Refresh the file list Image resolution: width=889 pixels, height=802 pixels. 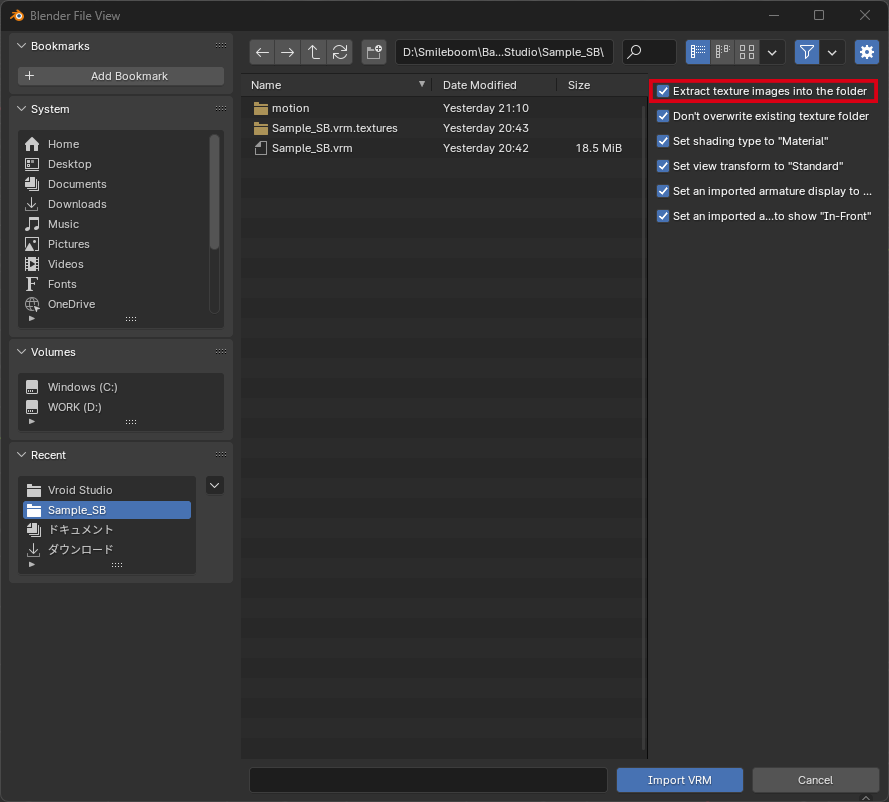point(340,52)
